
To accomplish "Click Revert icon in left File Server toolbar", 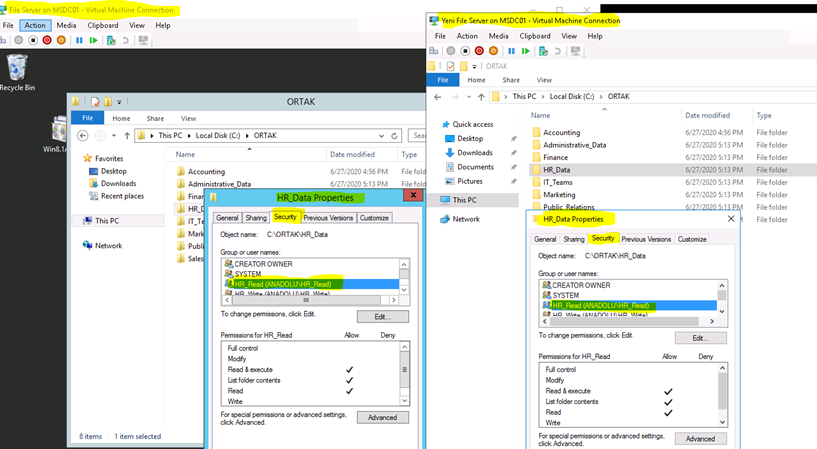I will click(x=126, y=40).
